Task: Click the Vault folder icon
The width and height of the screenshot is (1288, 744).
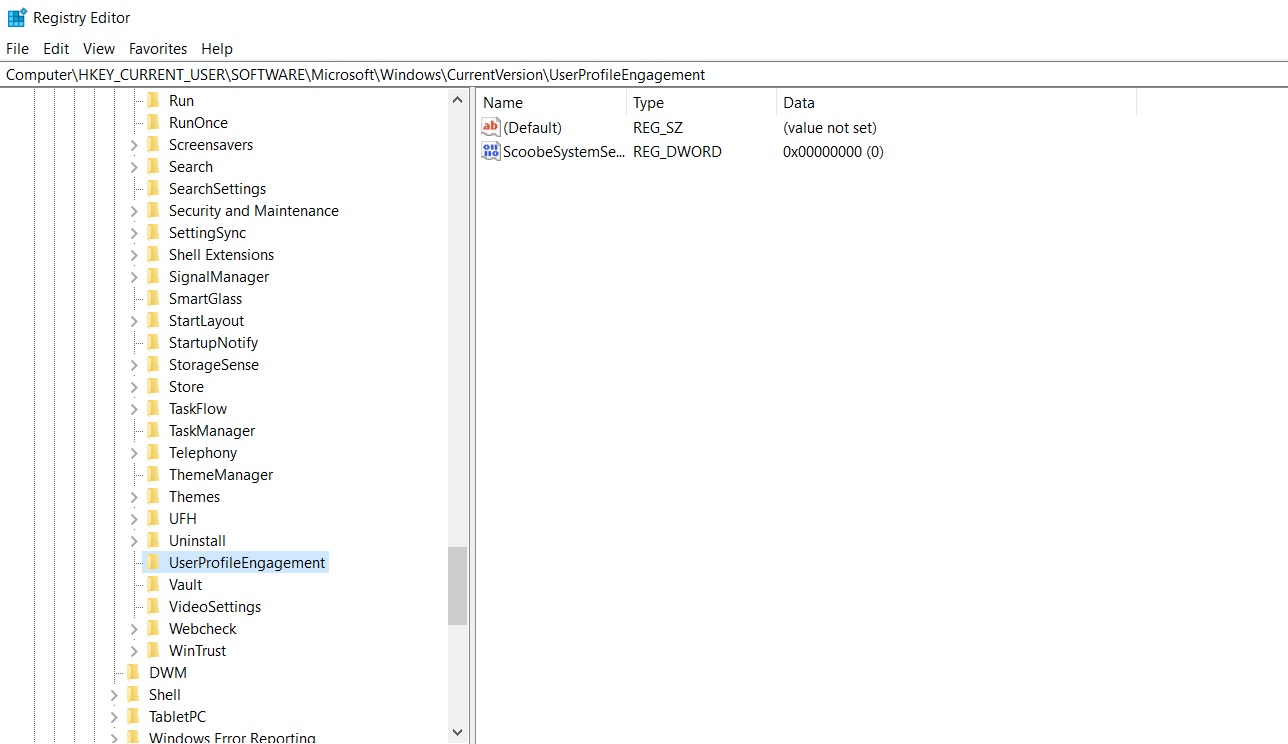Action: tap(153, 584)
